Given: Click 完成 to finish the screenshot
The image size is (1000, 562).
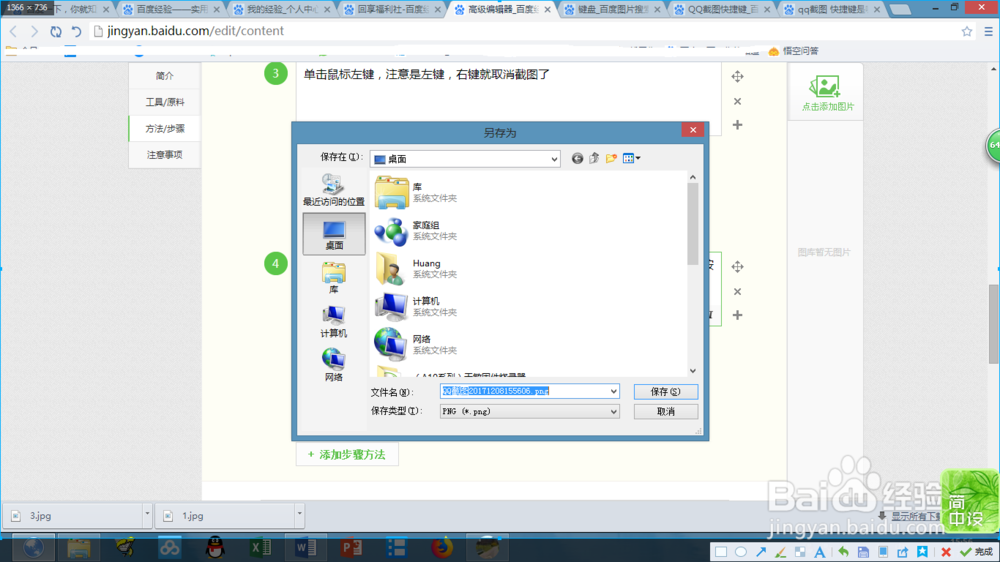Looking at the screenshot, I should coord(976,552).
